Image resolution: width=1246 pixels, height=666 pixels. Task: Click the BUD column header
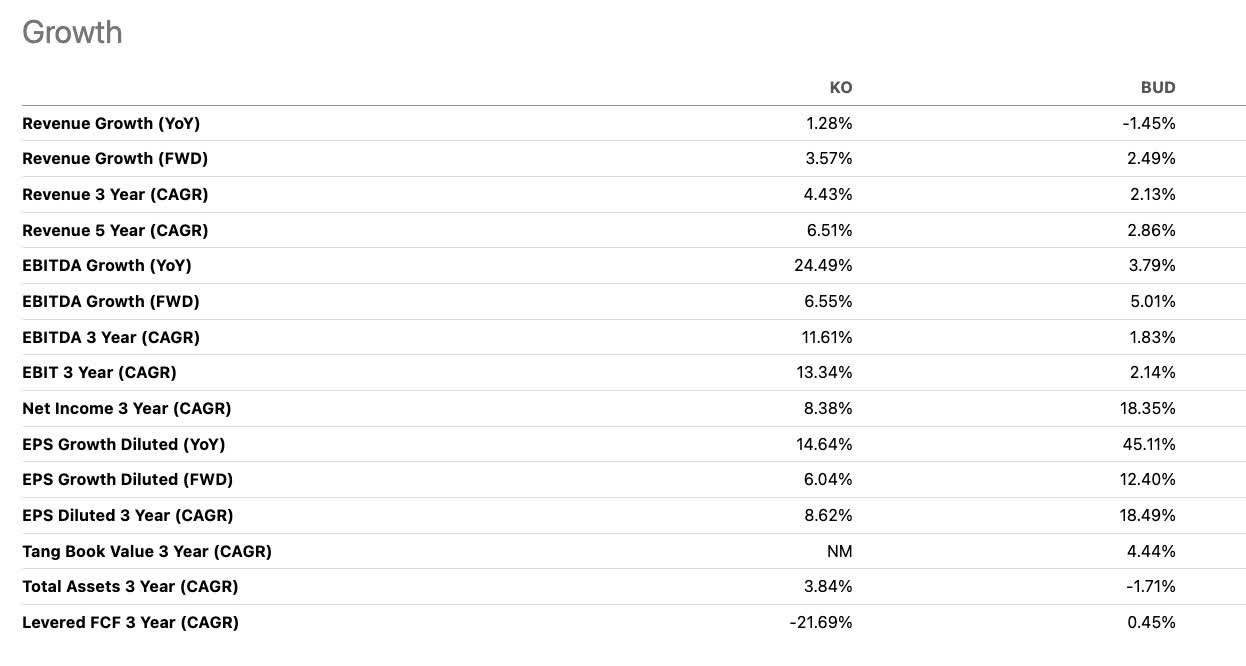(1158, 87)
